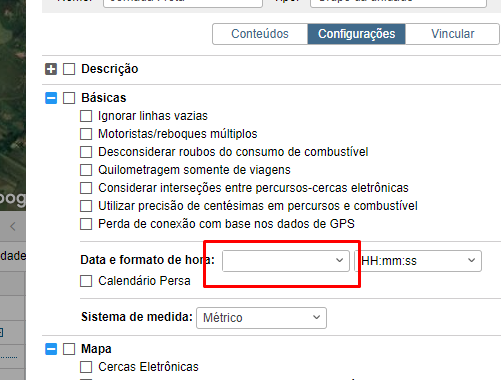Toggle Calendário Persa checkbox

(x=86, y=281)
